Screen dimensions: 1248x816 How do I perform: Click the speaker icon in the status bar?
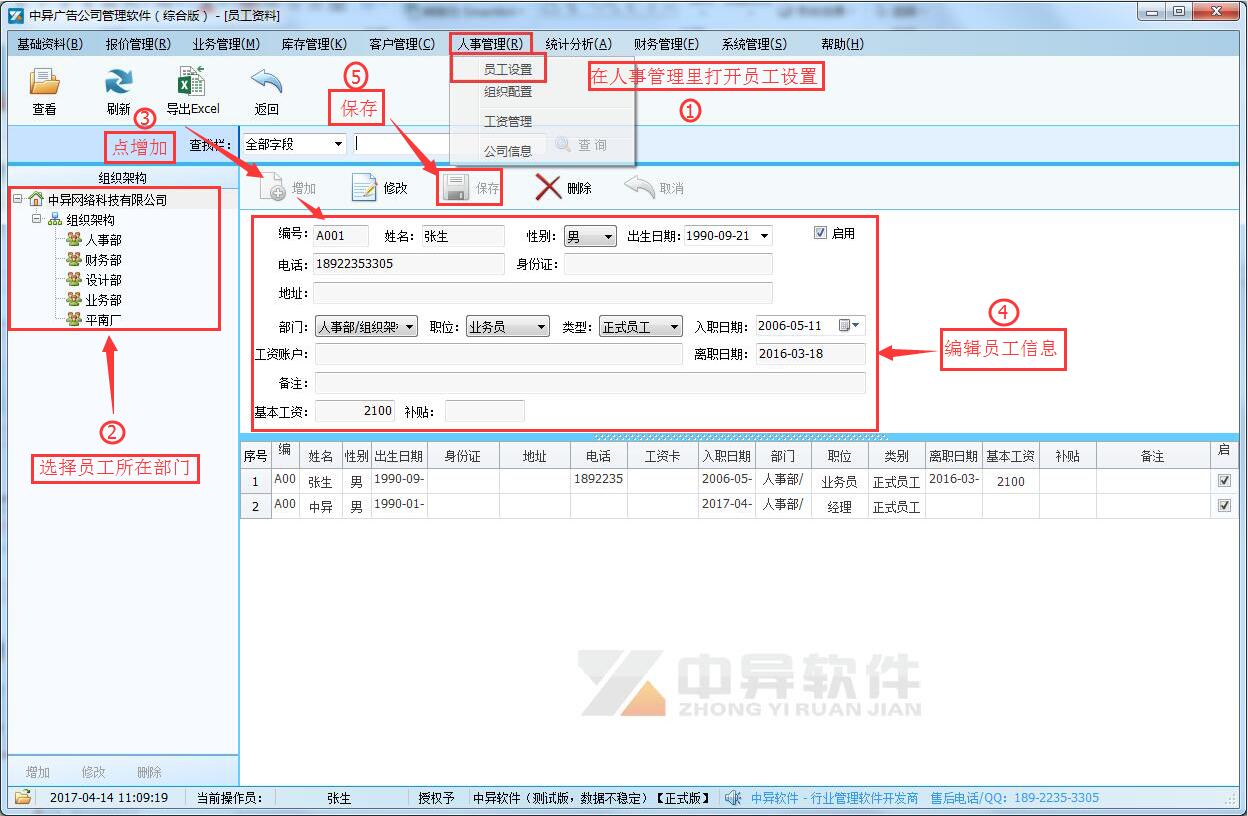coord(734,797)
